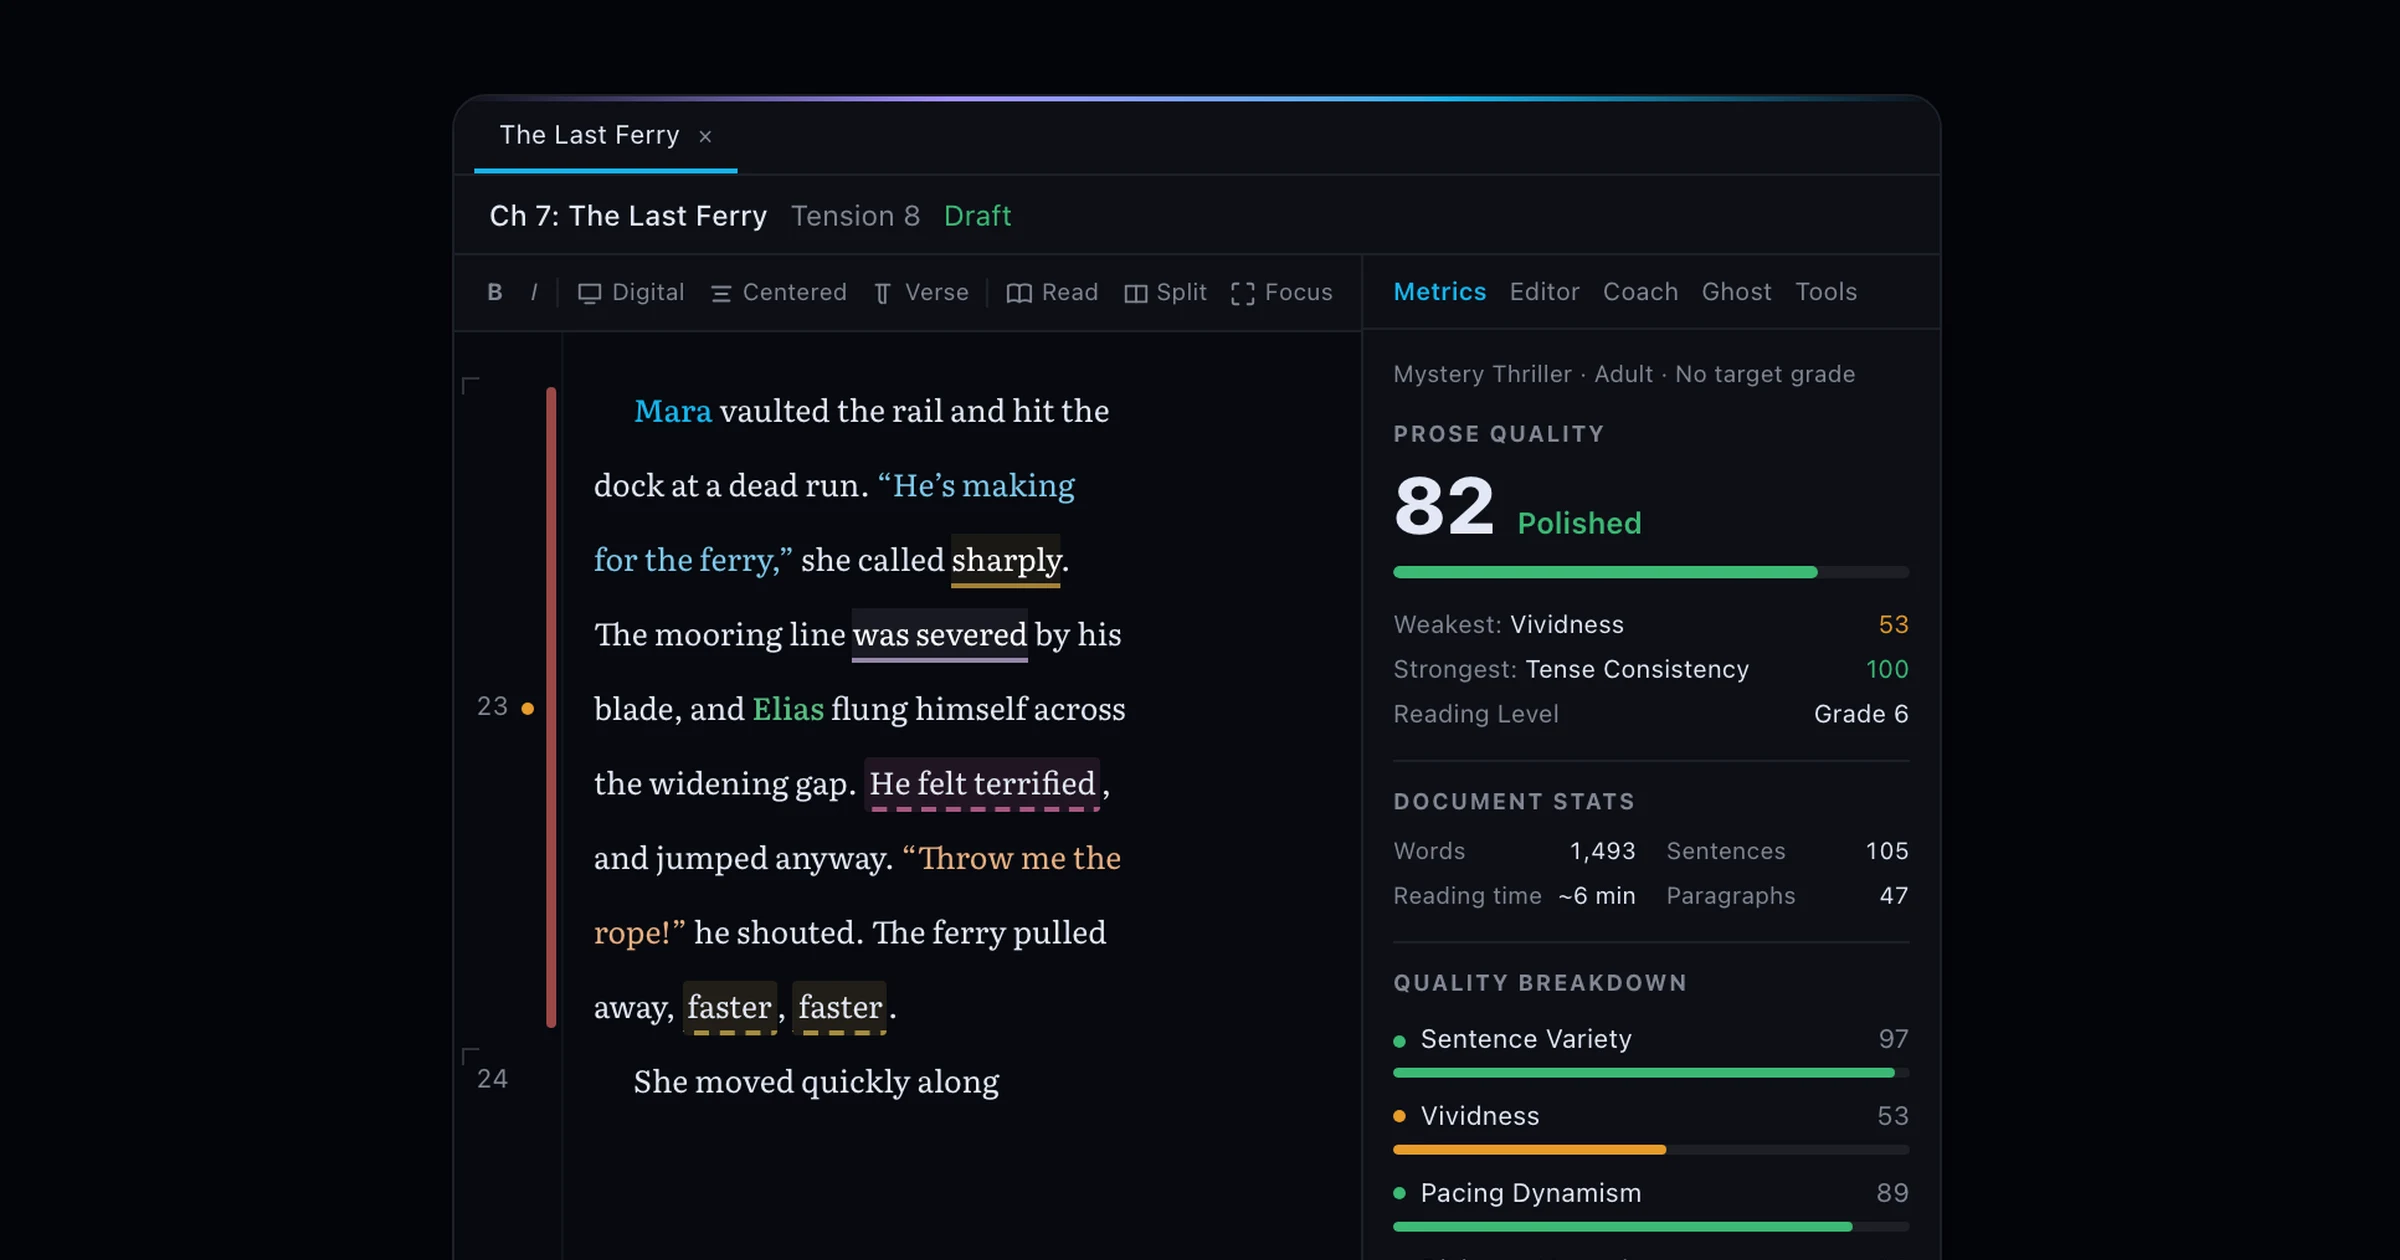Viewport: 2400px width, 1260px height.
Task: Expand Sentence Variety breakdown row
Action: [1651, 1039]
